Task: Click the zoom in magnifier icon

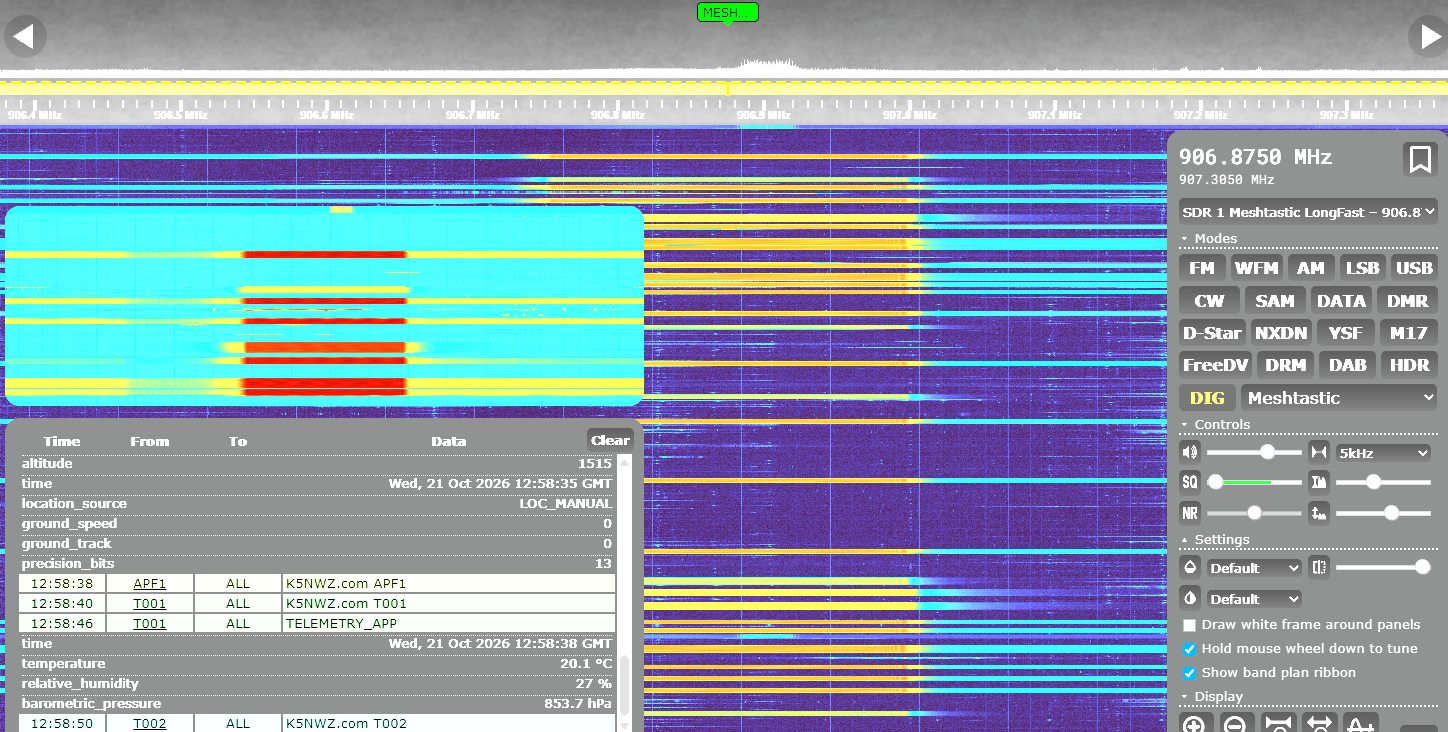Action: 1196,724
